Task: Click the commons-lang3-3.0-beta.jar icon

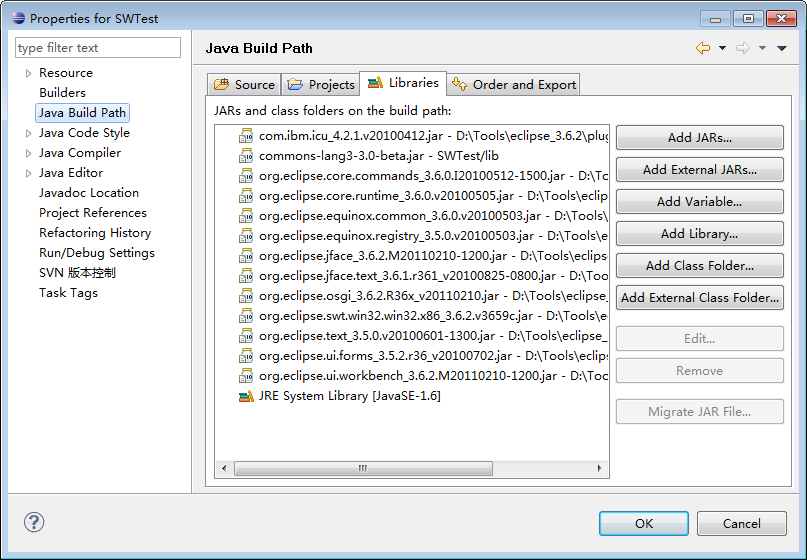Action: tap(246, 156)
